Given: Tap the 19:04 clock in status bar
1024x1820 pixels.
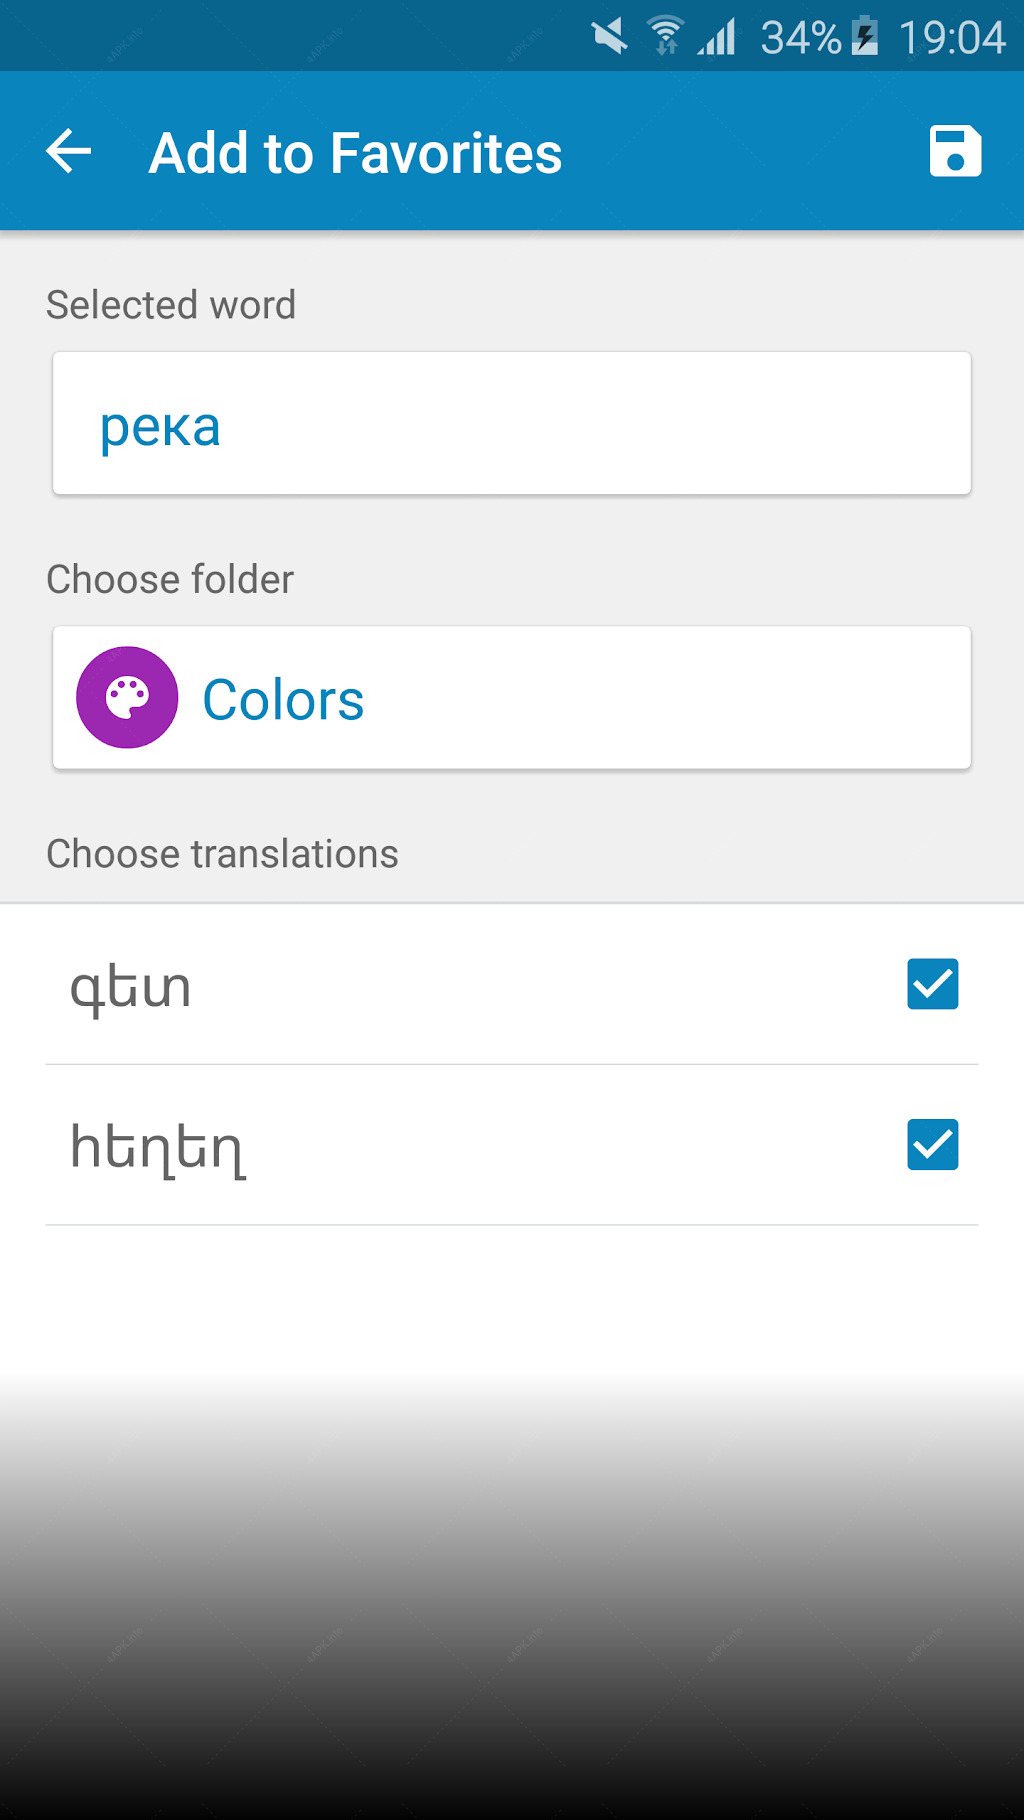Looking at the screenshot, I should click(952, 38).
